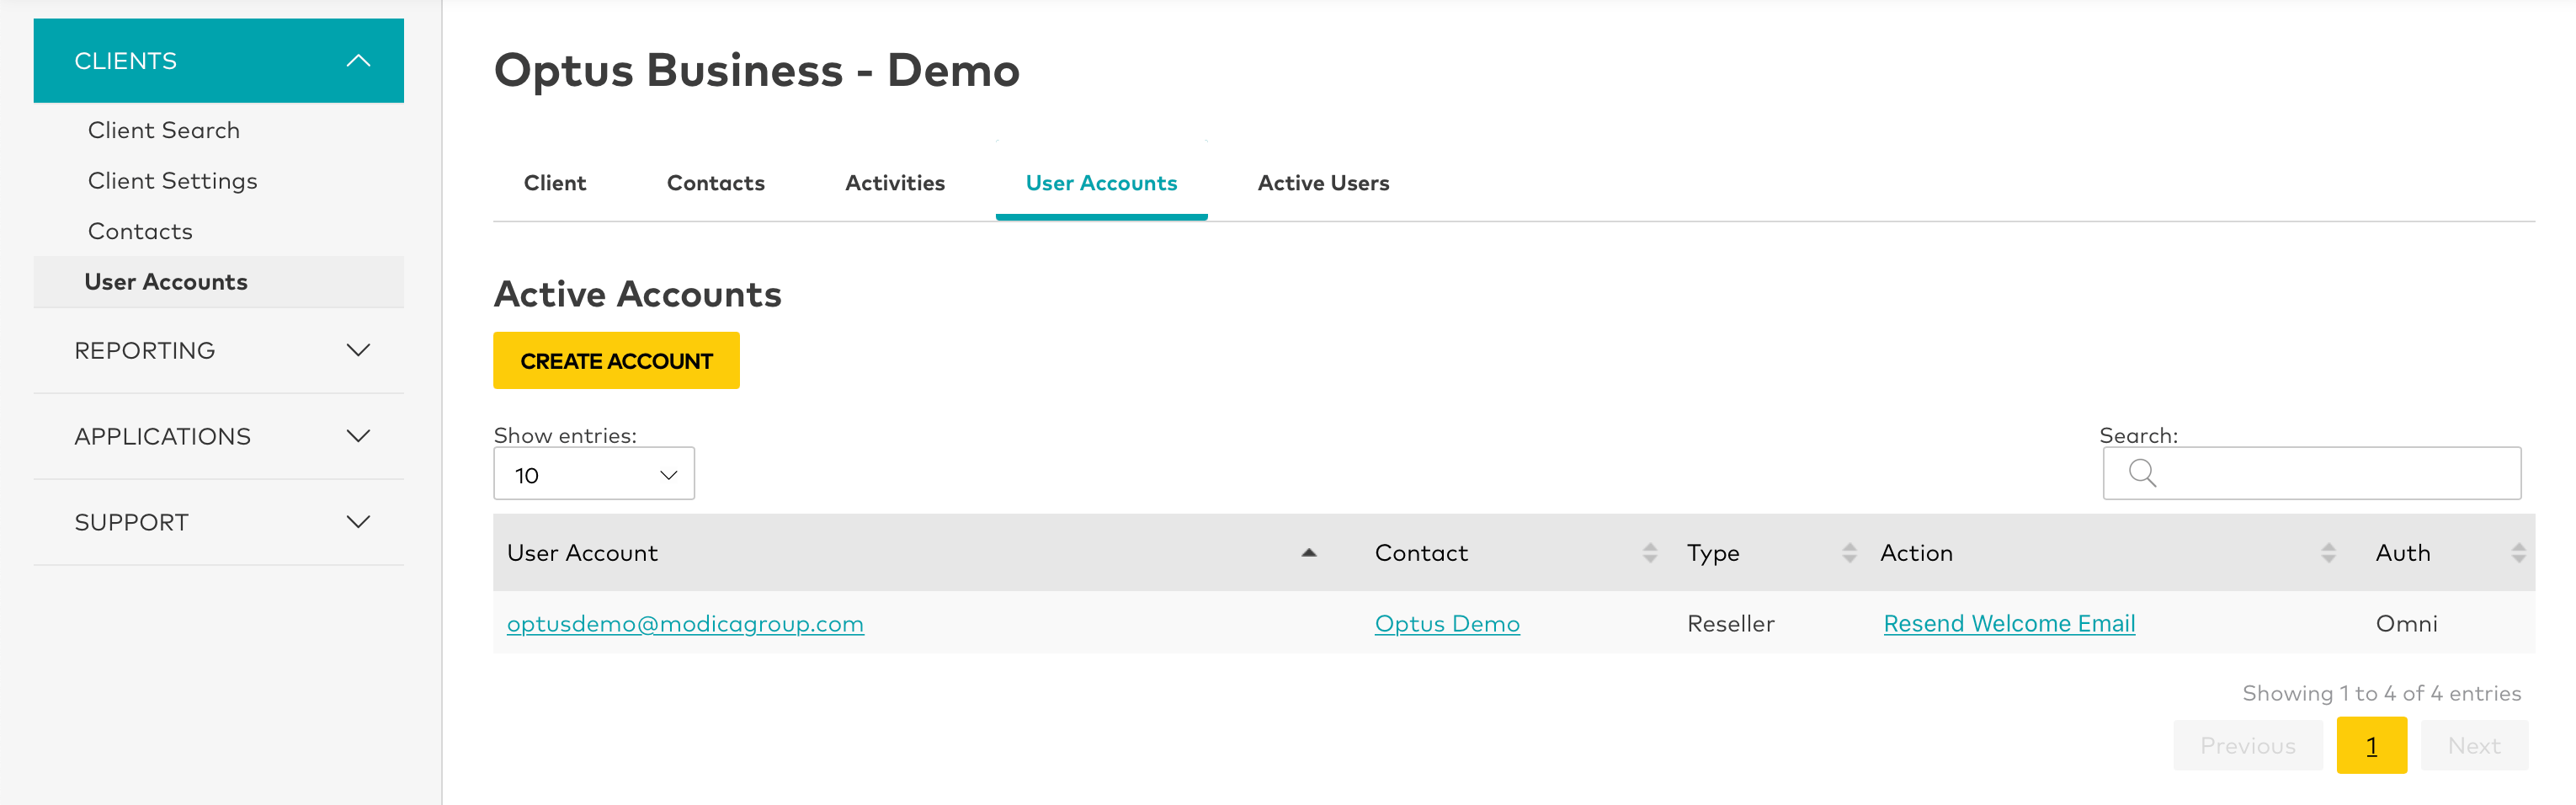Go to page 1 in pagination
Image resolution: width=2576 pixels, height=805 pixels.
coord(2370,746)
